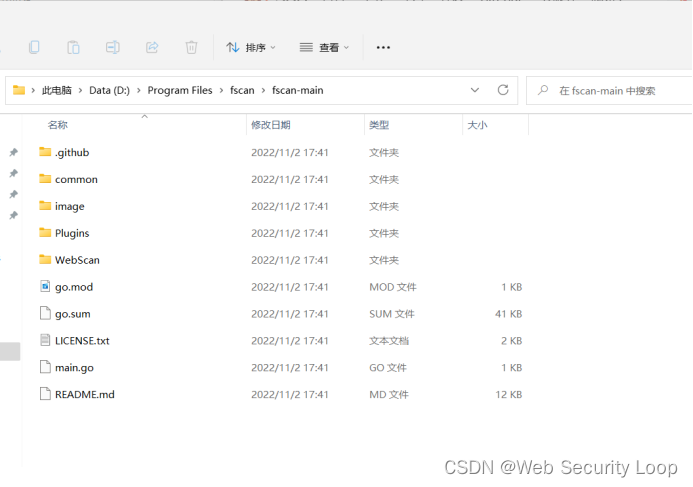Select the README.md file

(84, 394)
